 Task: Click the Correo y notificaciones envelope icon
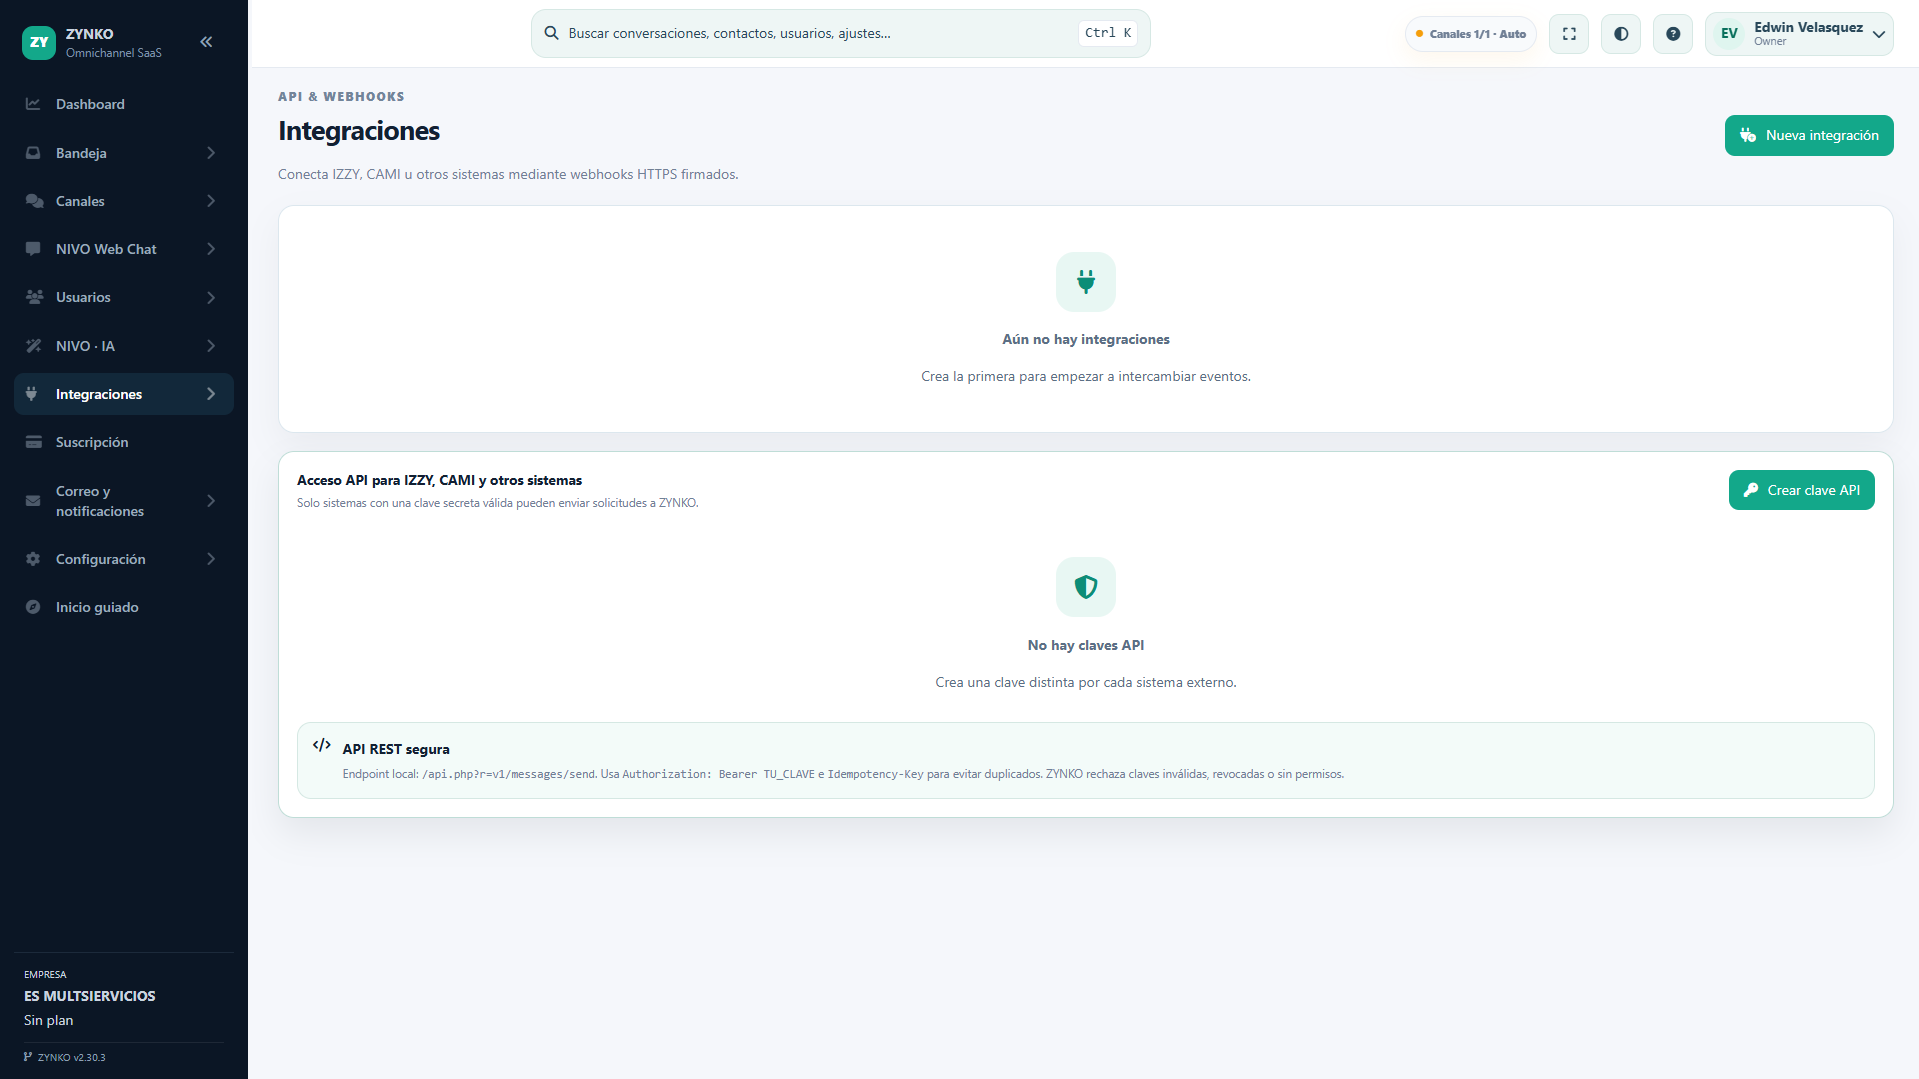33,501
